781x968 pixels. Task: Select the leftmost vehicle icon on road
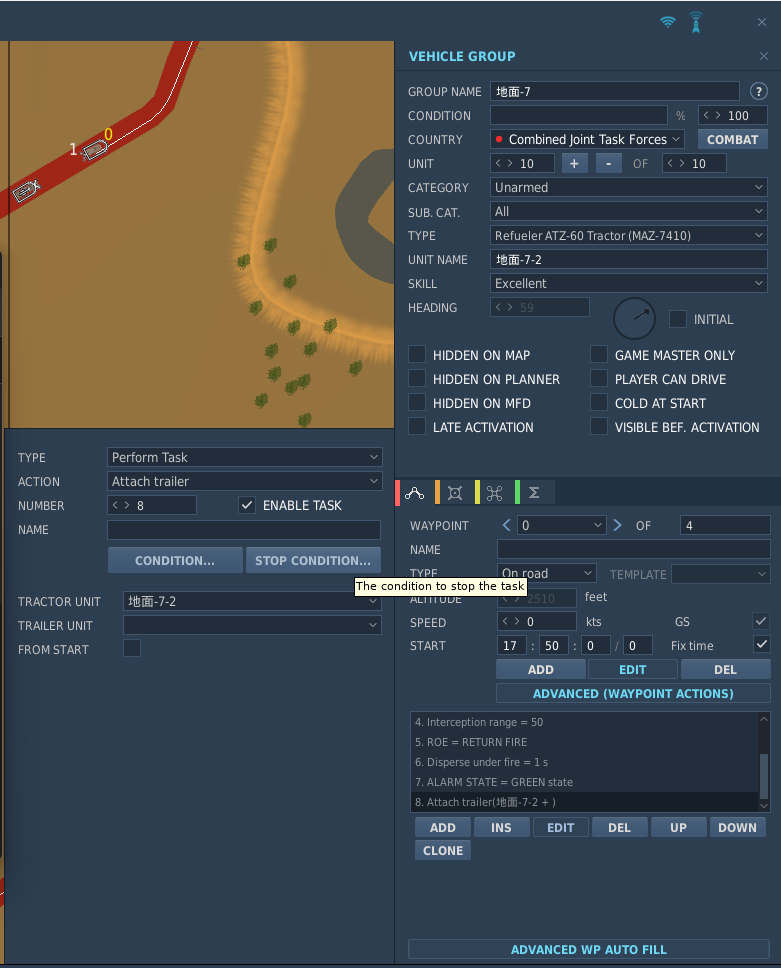click(x=26, y=191)
